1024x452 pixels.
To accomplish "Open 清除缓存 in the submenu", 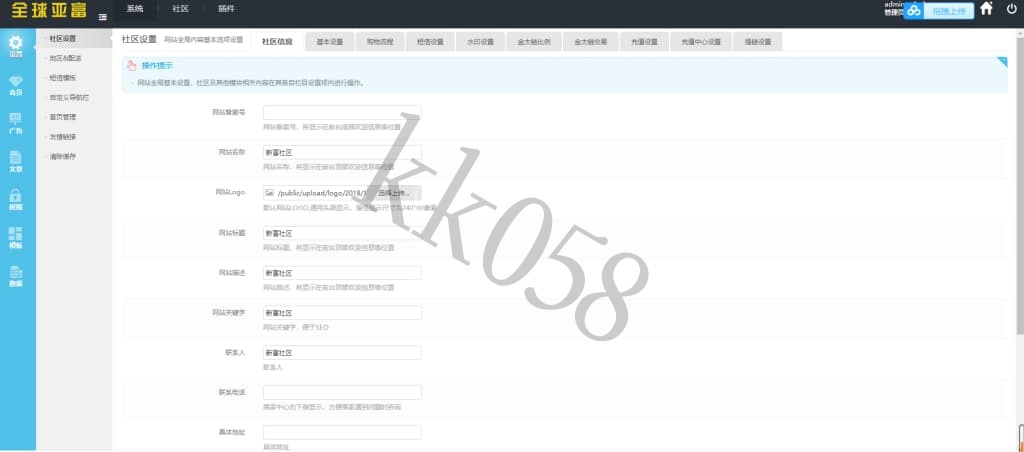I will click(x=63, y=157).
